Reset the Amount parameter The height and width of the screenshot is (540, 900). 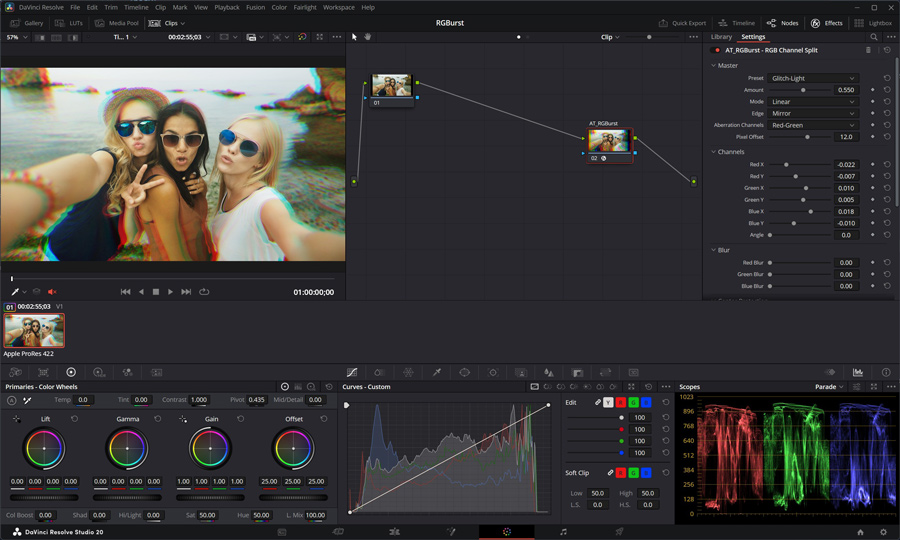tap(887, 90)
